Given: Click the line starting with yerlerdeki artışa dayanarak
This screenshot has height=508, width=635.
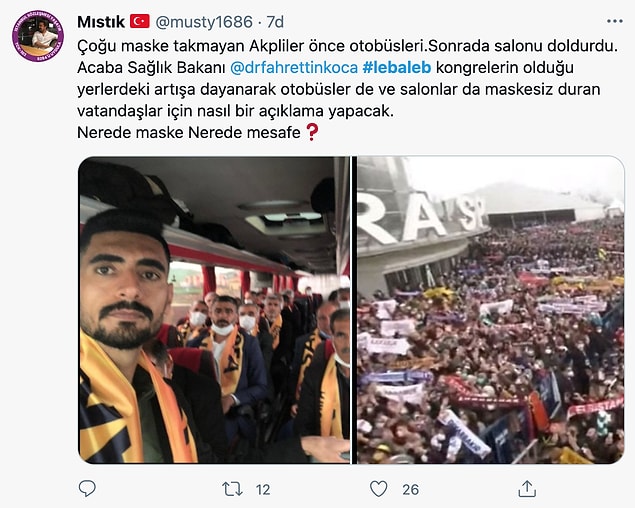Looking at the screenshot, I should coord(339,89).
